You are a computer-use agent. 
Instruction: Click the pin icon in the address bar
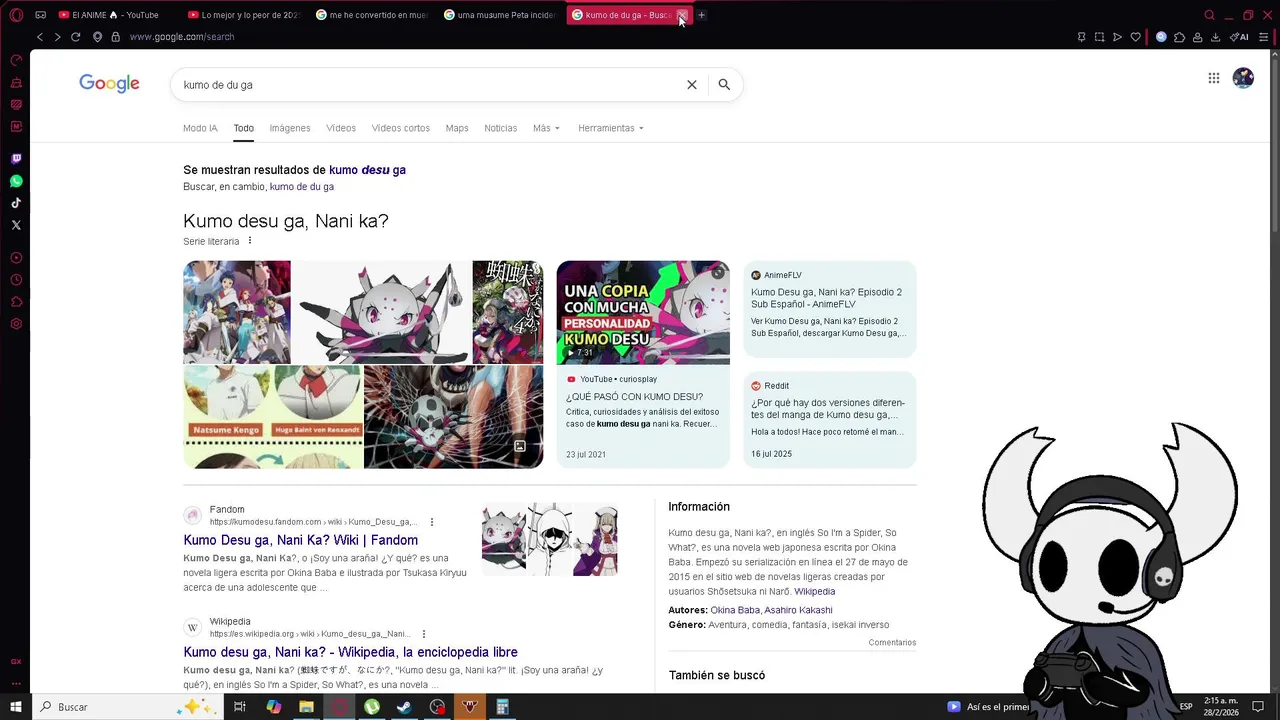click(x=1081, y=37)
